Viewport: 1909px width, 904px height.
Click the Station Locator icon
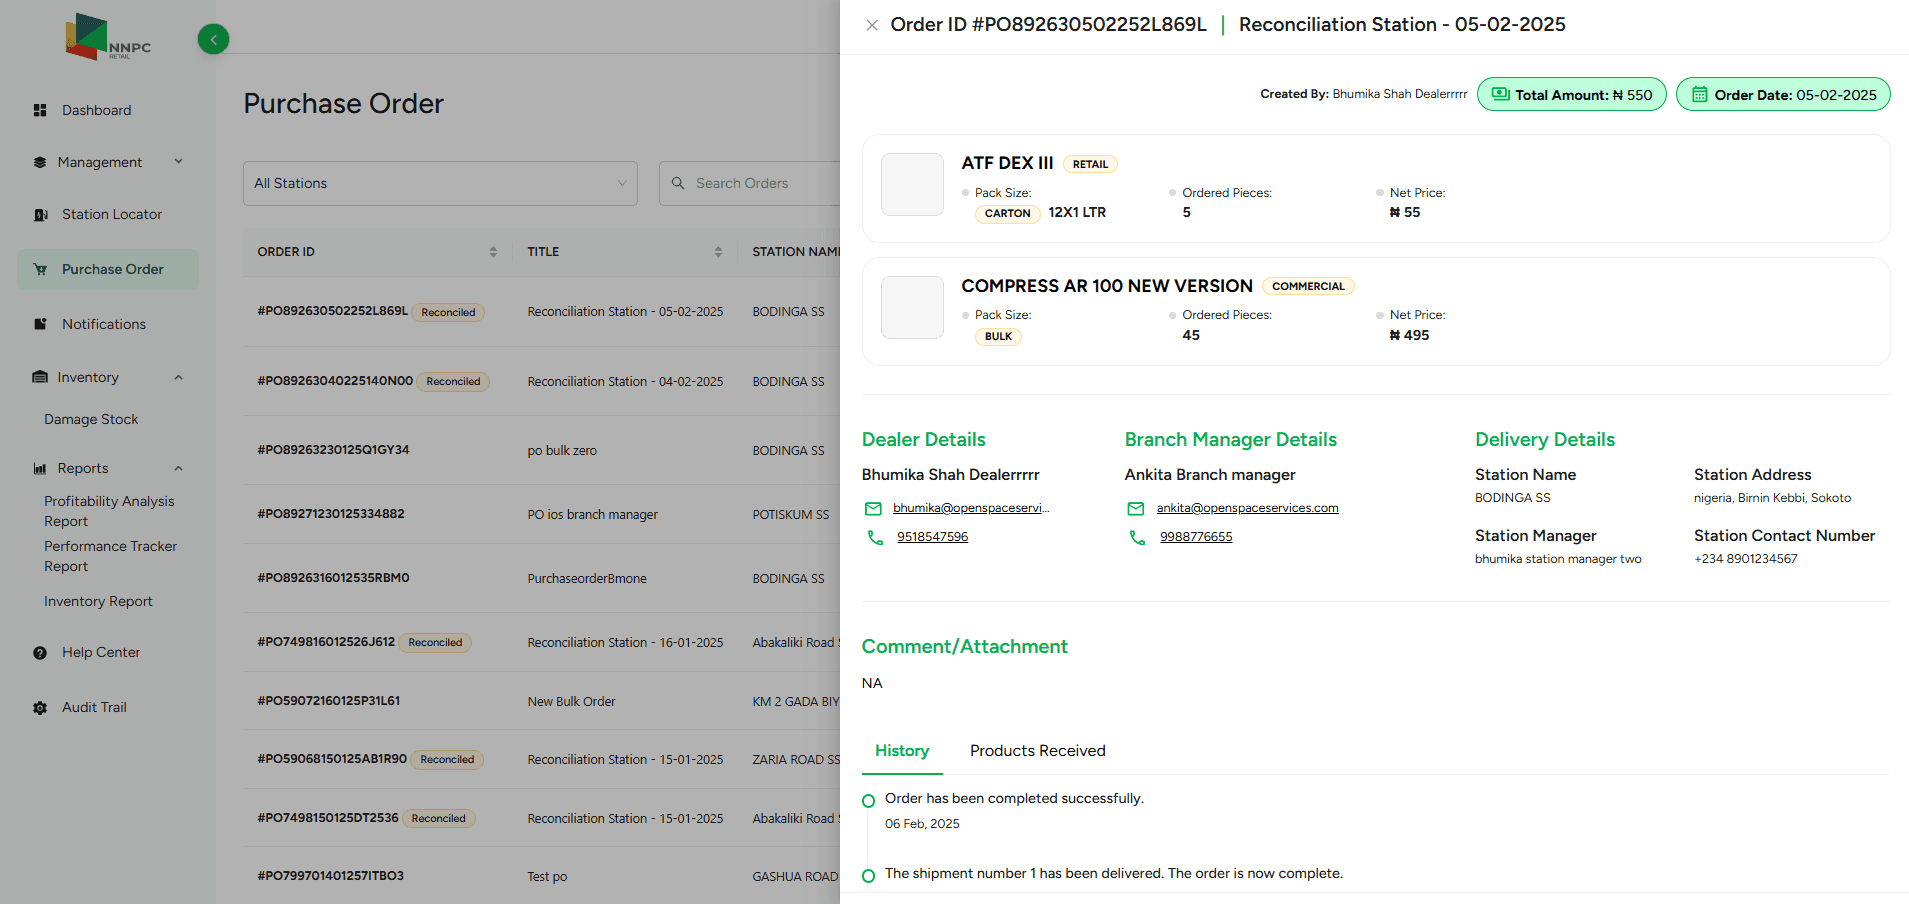pos(40,215)
